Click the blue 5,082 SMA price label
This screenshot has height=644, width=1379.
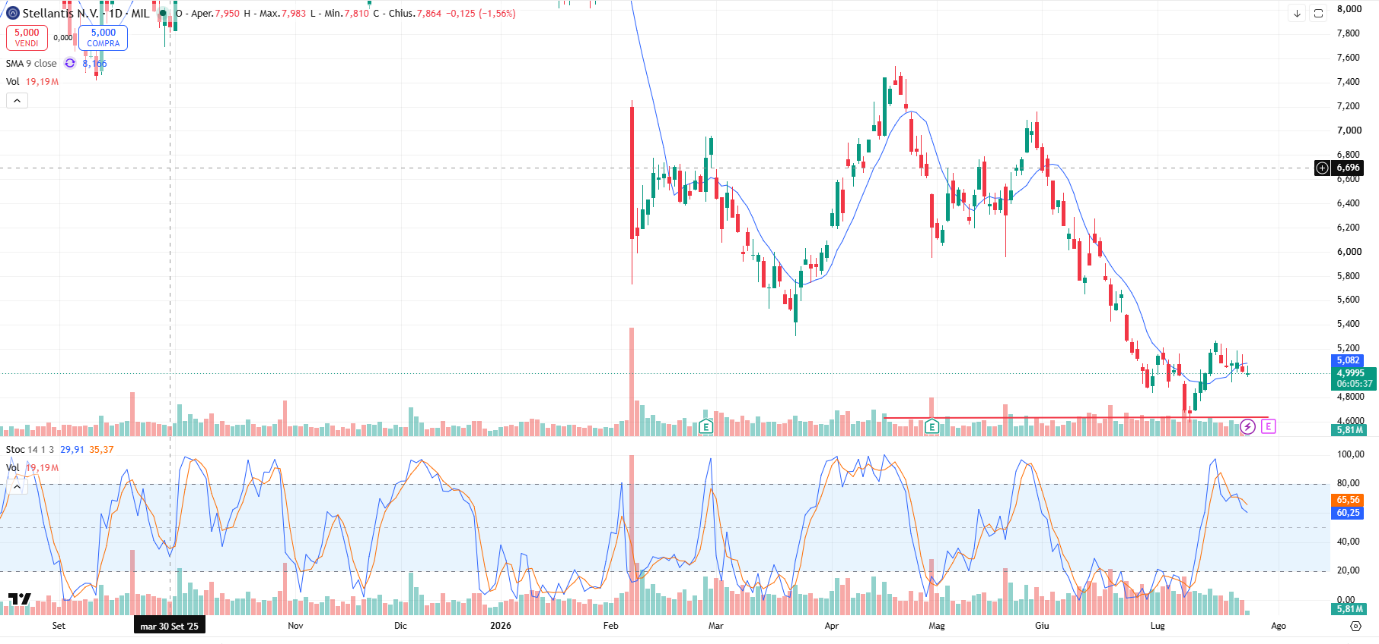point(1351,360)
